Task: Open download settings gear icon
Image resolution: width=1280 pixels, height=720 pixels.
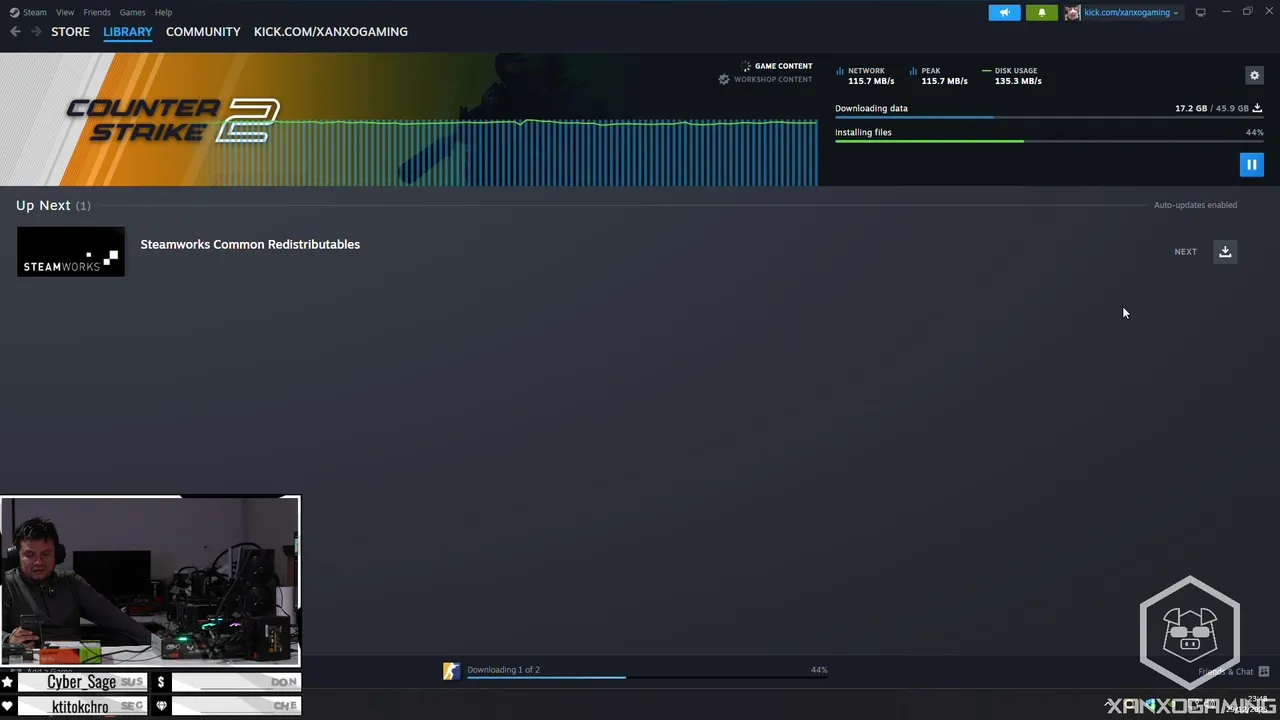Action: [x=1254, y=75]
